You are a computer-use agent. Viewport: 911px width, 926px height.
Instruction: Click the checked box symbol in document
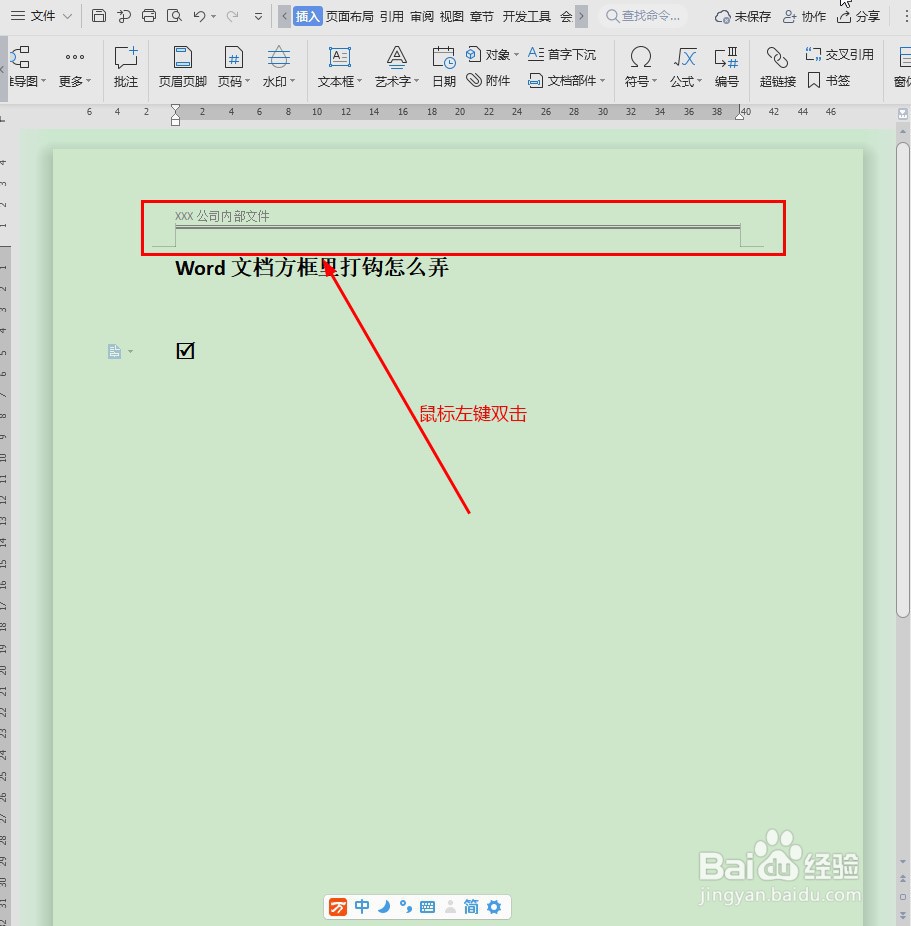tap(185, 351)
